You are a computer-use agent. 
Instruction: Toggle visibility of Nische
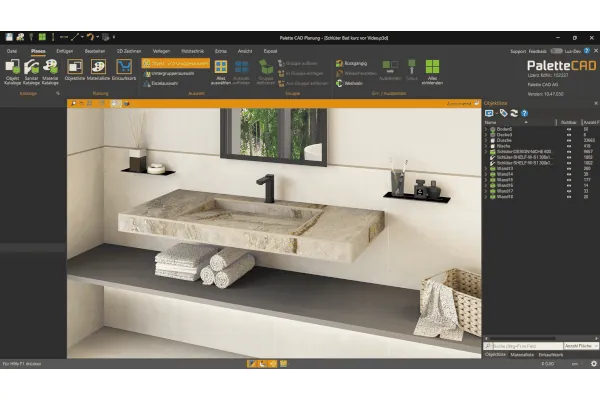(x=569, y=146)
